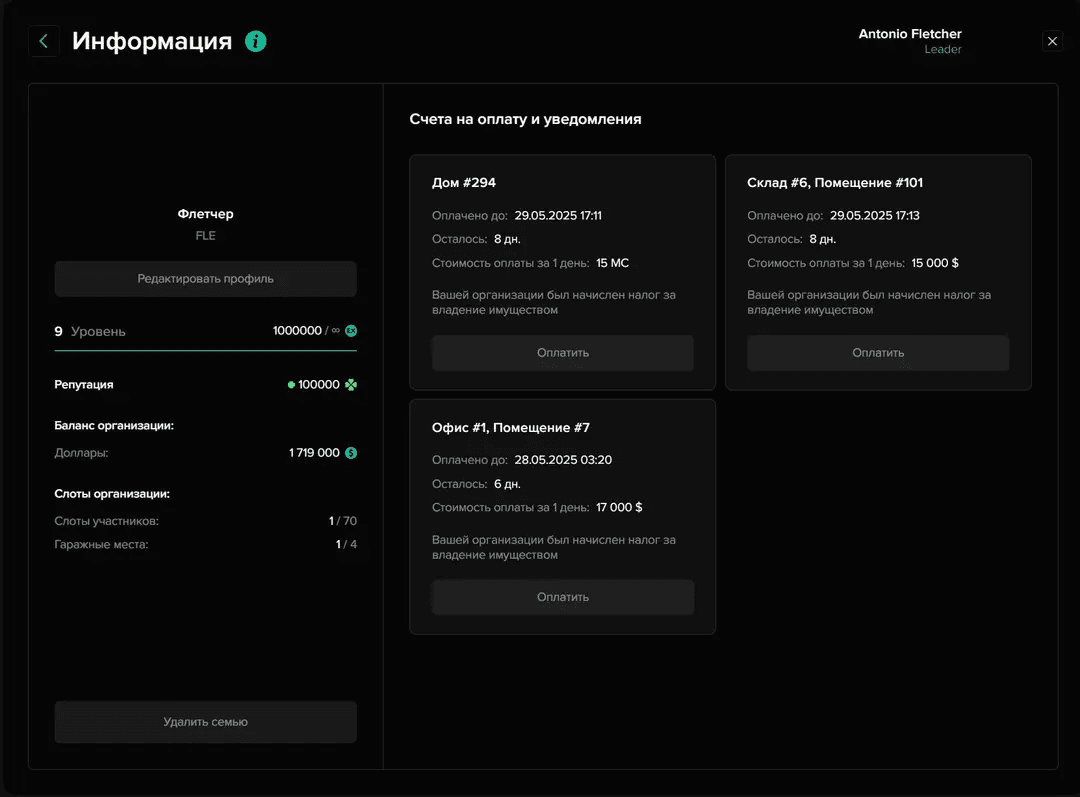The width and height of the screenshot is (1080, 797).
Task: Click the back arrow icon
Action: (44, 41)
